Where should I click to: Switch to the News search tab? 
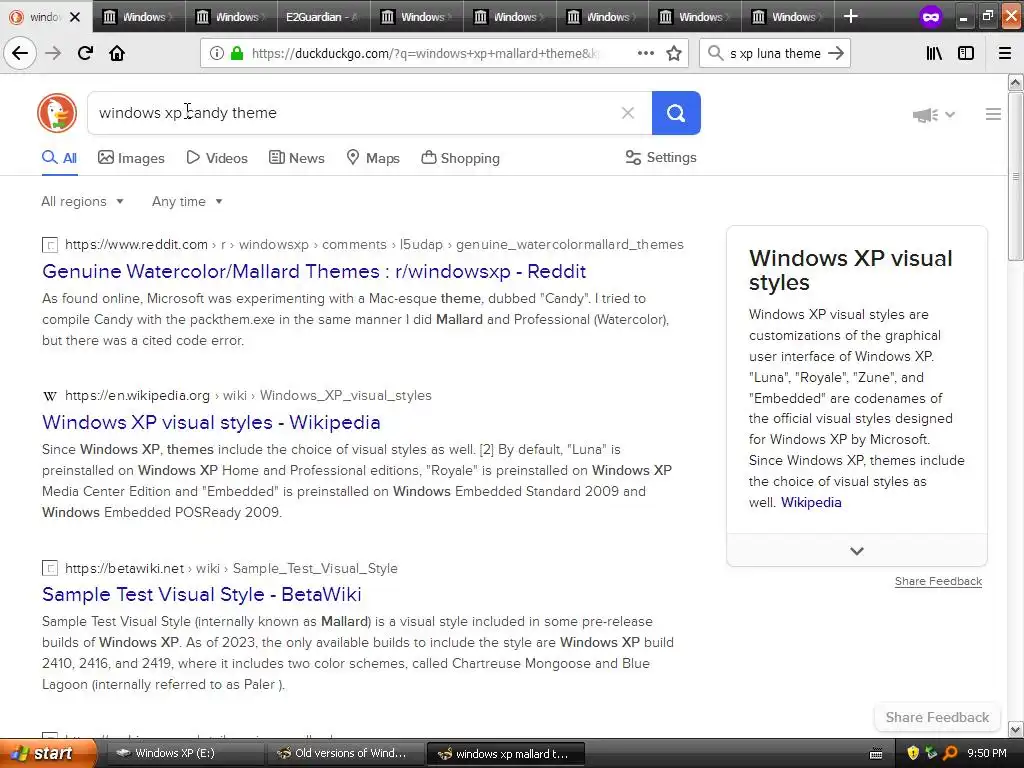pyautogui.click(x=297, y=158)
